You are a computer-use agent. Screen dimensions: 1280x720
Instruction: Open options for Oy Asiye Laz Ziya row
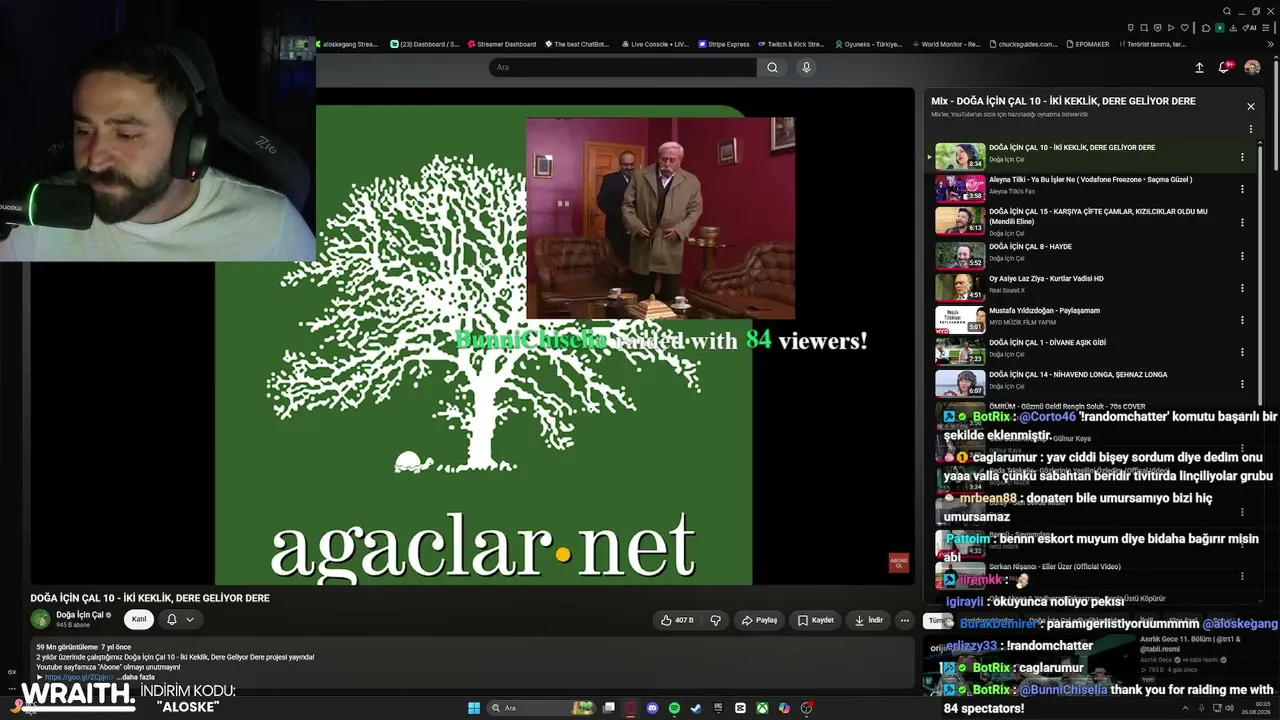tap(1242, 288)
